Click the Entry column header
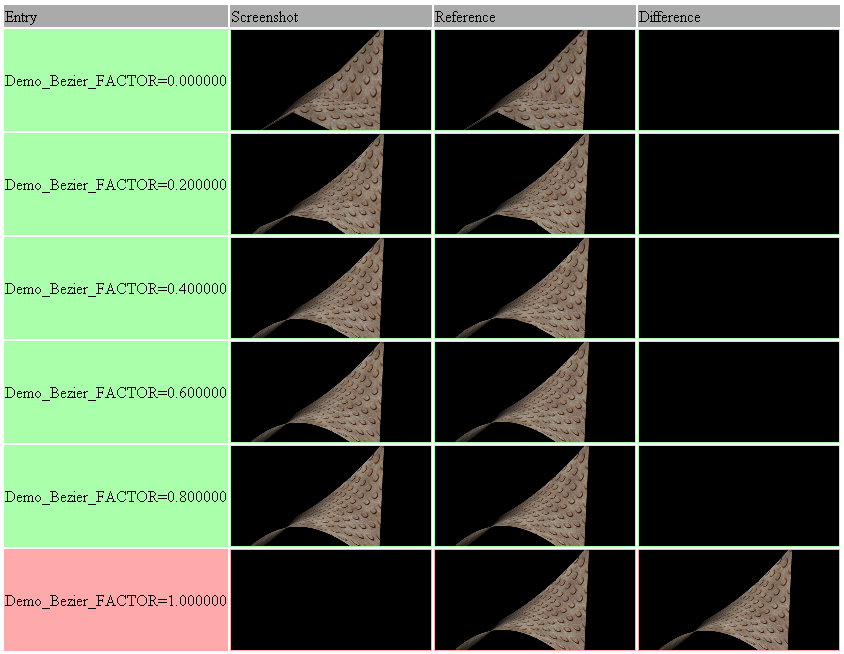Image resolution: width=844 pixels, height=654 pixels. pos(116,17)
